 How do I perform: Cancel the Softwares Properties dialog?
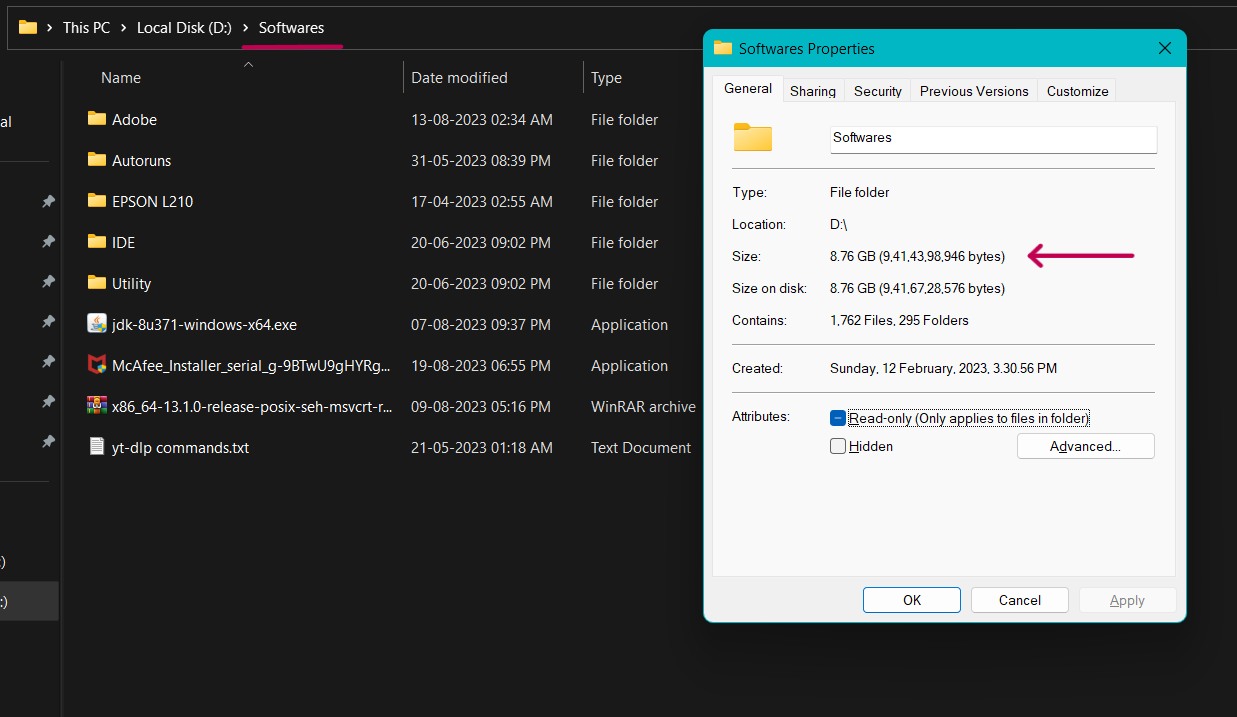(1019, 599)
